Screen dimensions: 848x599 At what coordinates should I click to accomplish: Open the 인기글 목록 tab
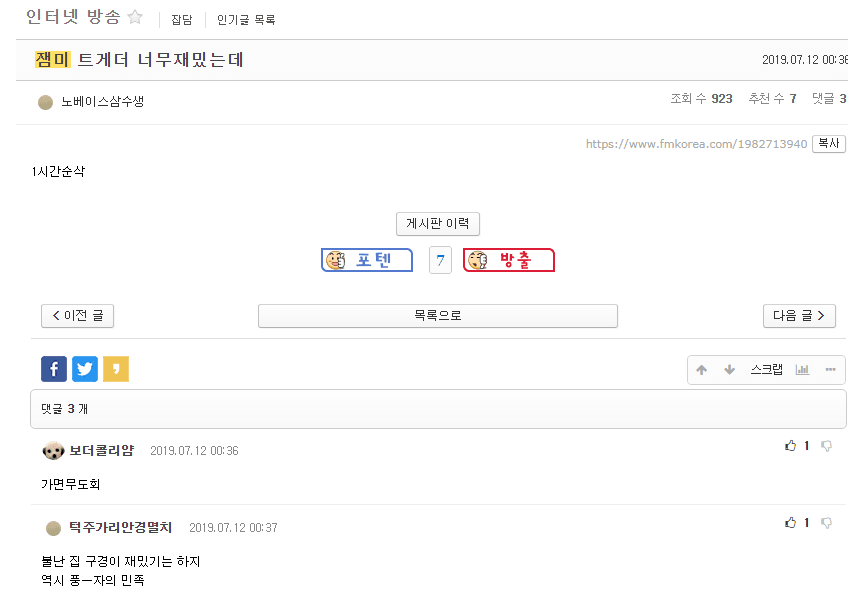point(246,20)
